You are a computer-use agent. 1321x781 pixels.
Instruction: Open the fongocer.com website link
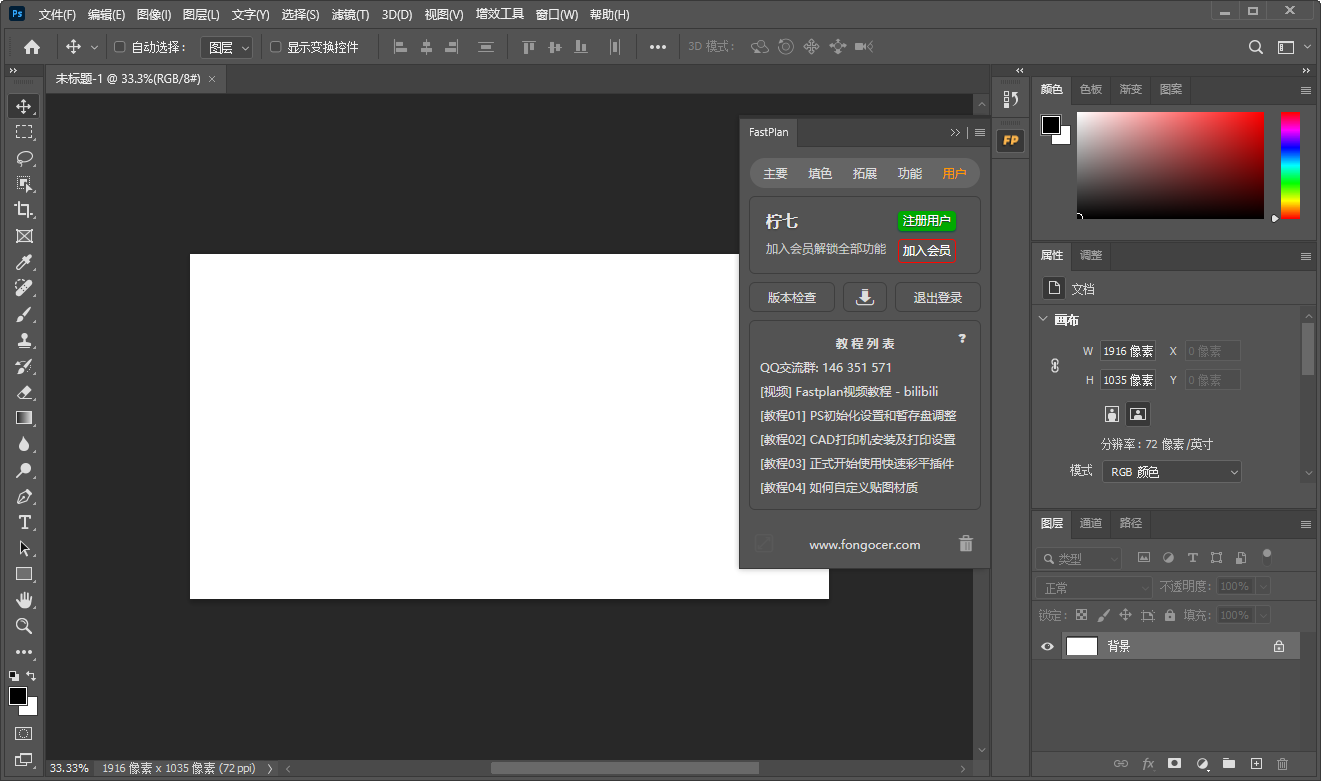pos(864,544)
